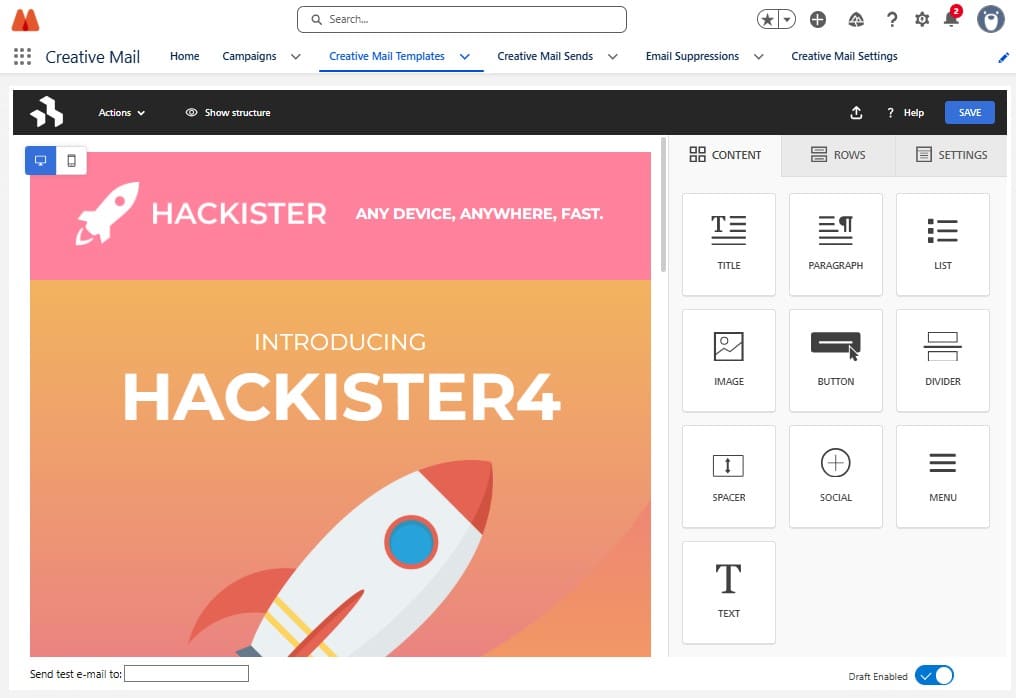Click the email canvas vertical scrollbar
This screenshot has height=698, width=1016.
click(663, 205)
